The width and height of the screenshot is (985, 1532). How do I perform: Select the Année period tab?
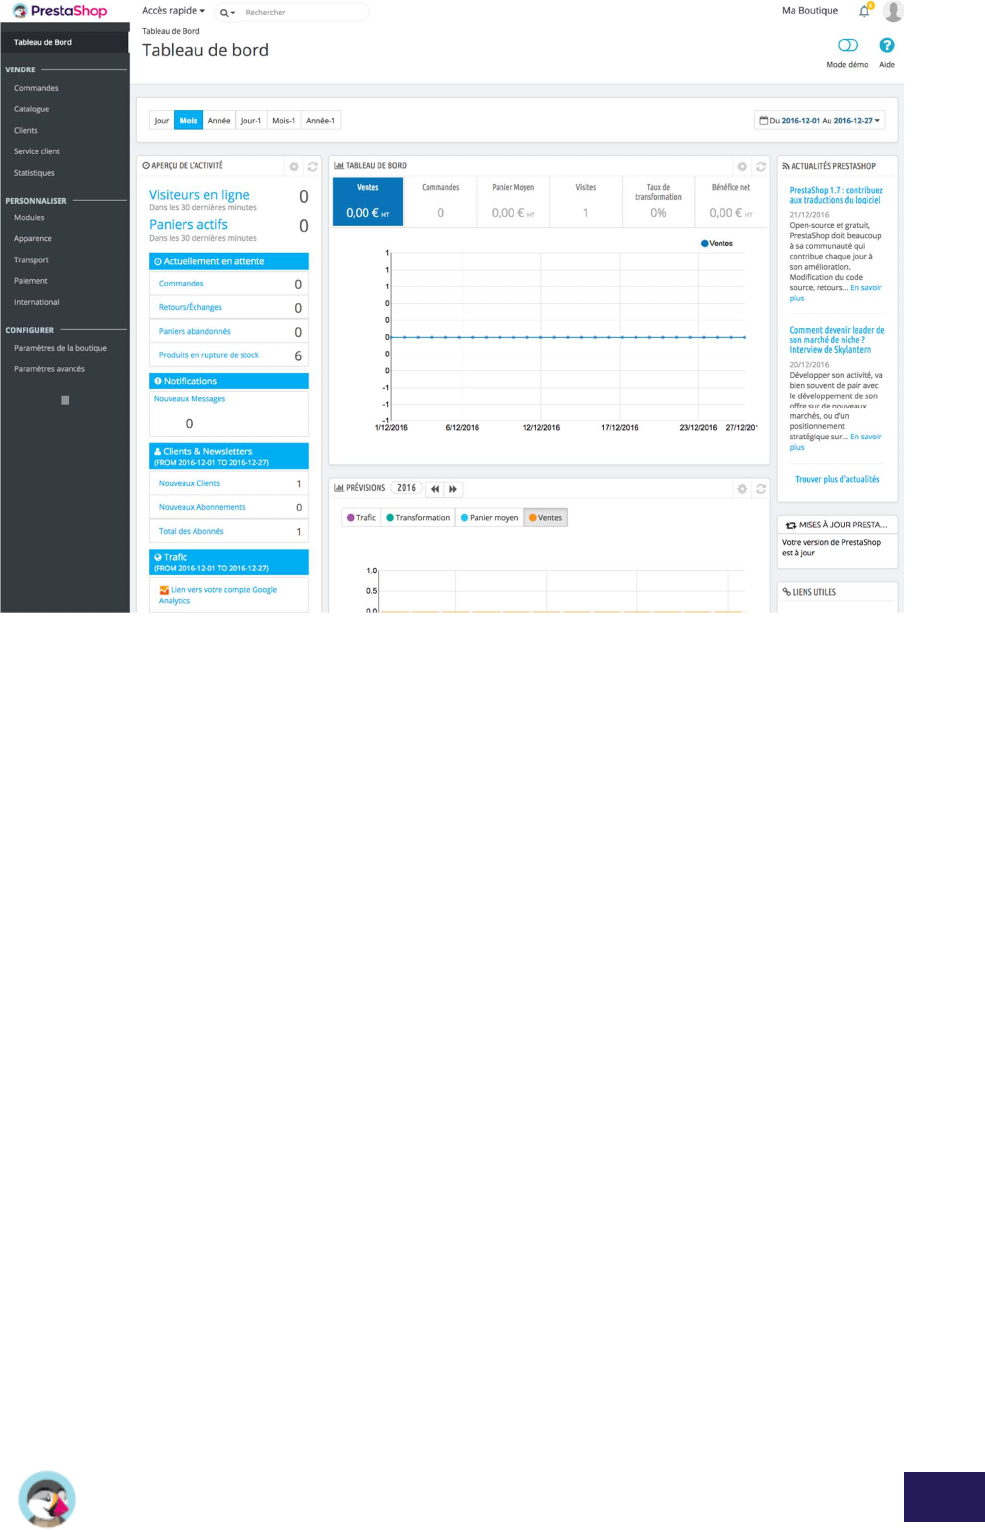point(219,120)
